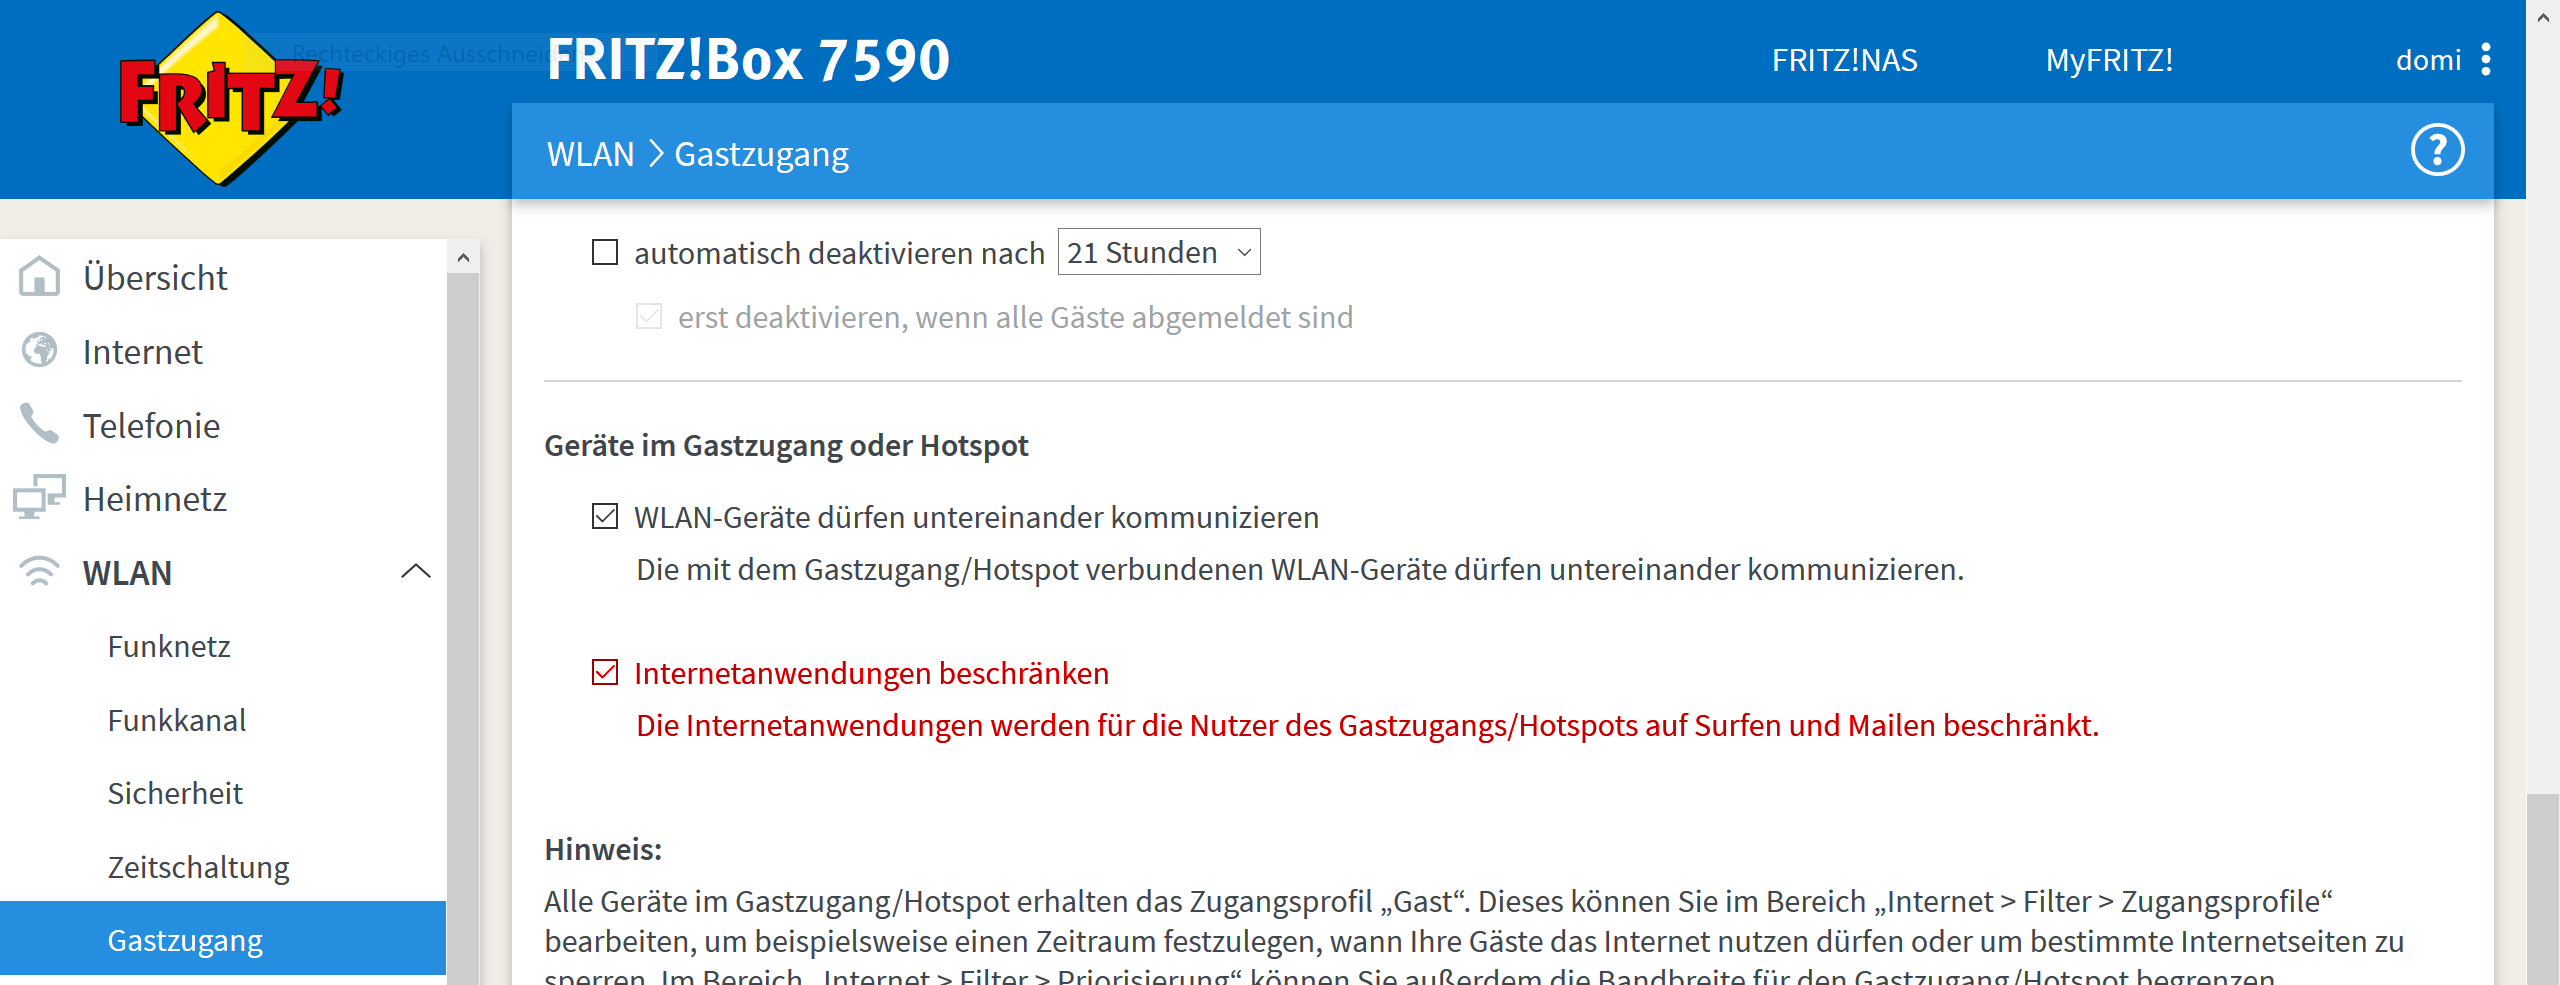Click the Geräte im Gastzugang oder Hotspot heading

pyautogui.click(x=786, y=446)
